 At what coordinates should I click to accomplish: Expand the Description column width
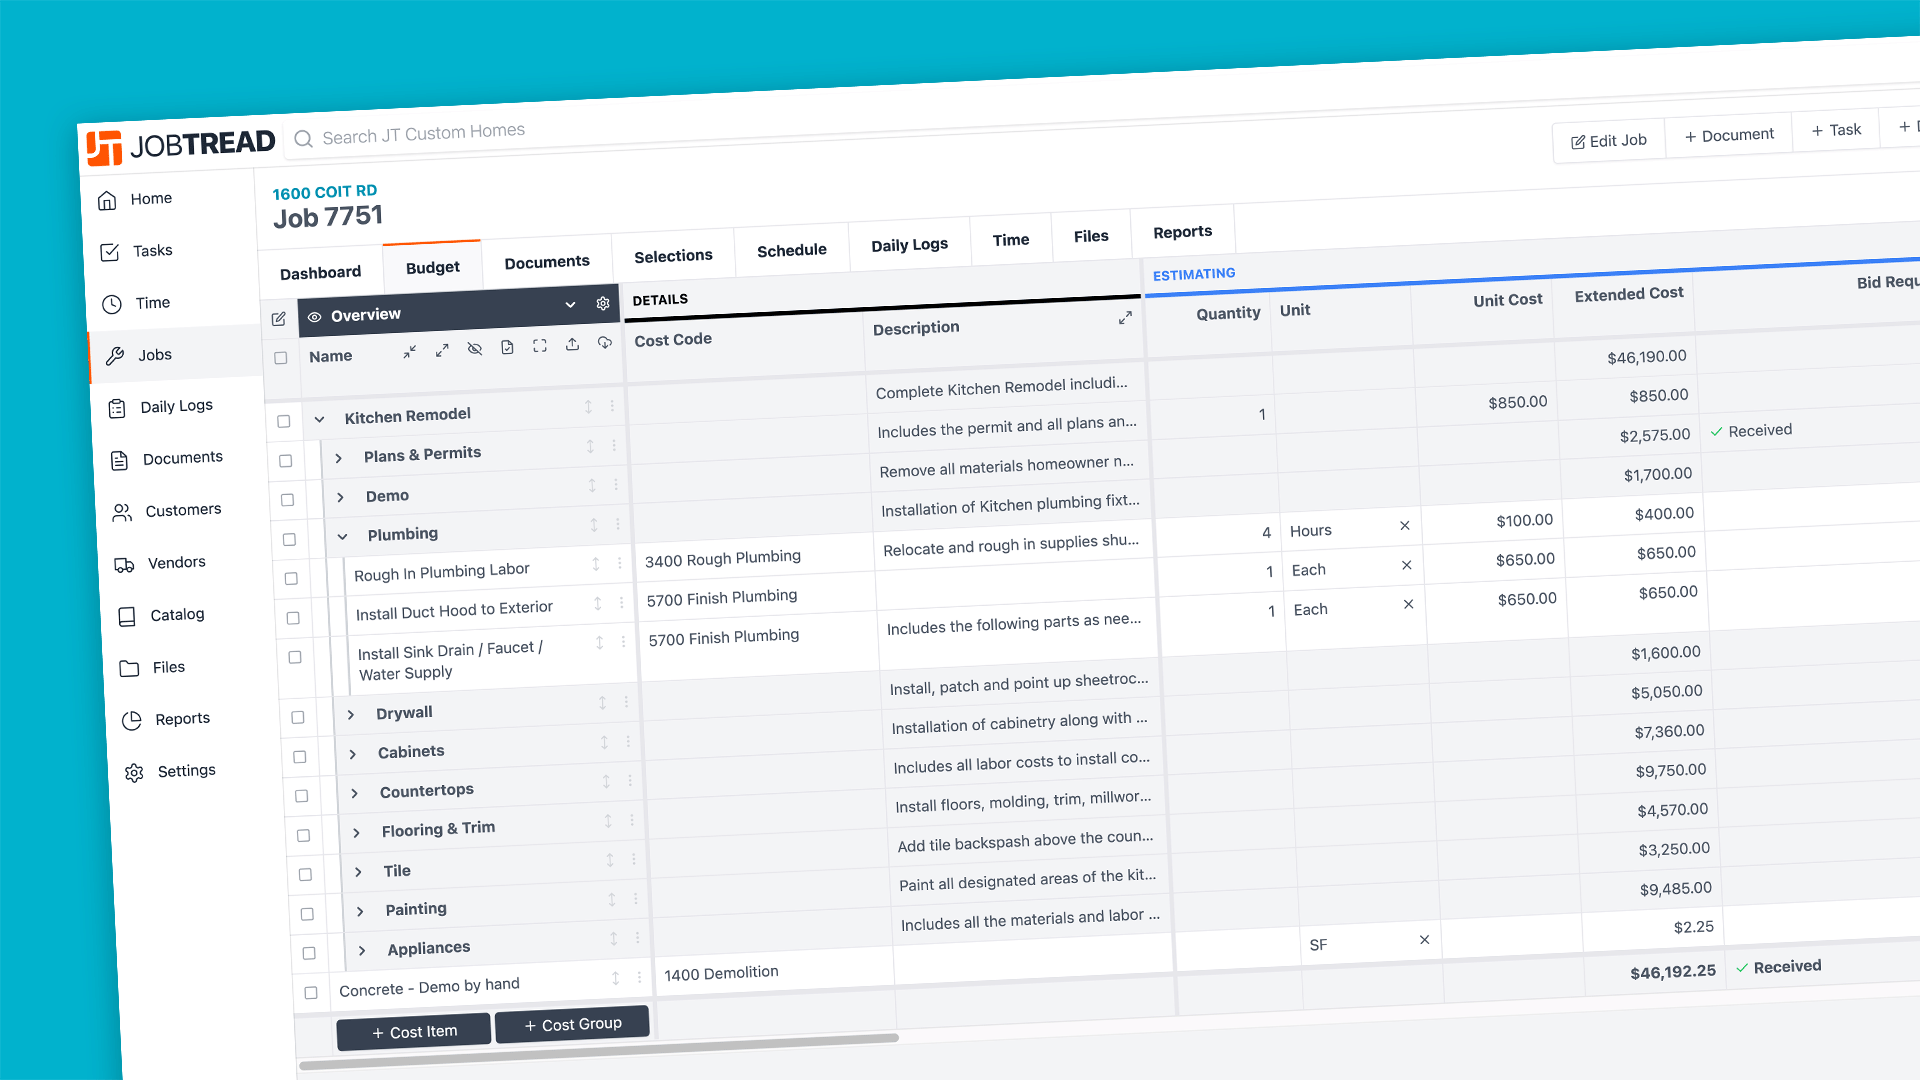coord(1125,318)
